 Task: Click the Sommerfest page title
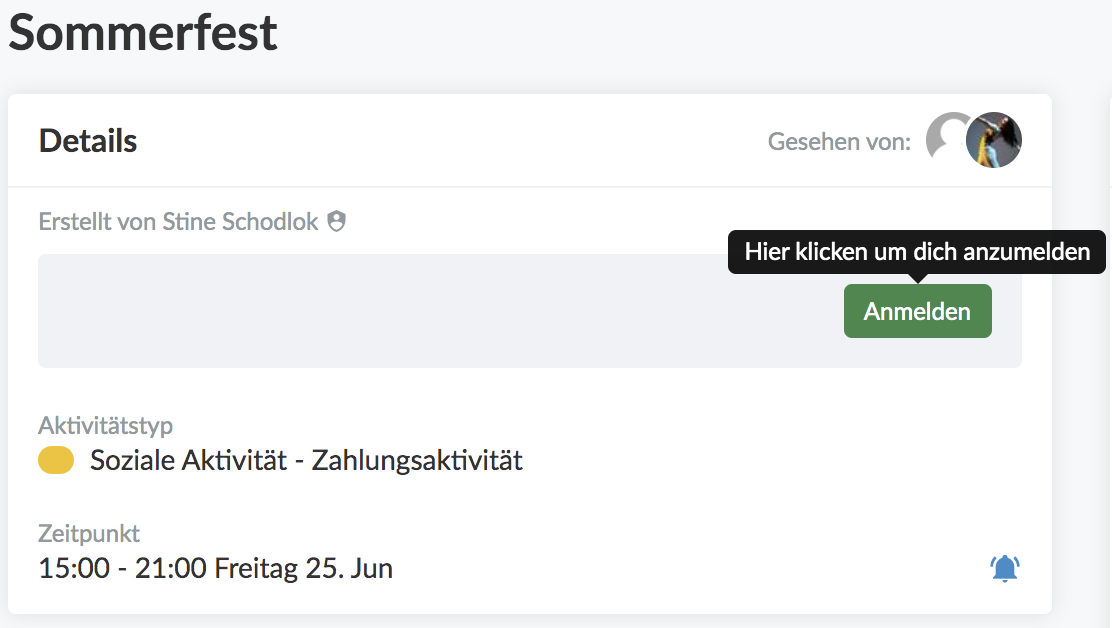click(143, 33)
